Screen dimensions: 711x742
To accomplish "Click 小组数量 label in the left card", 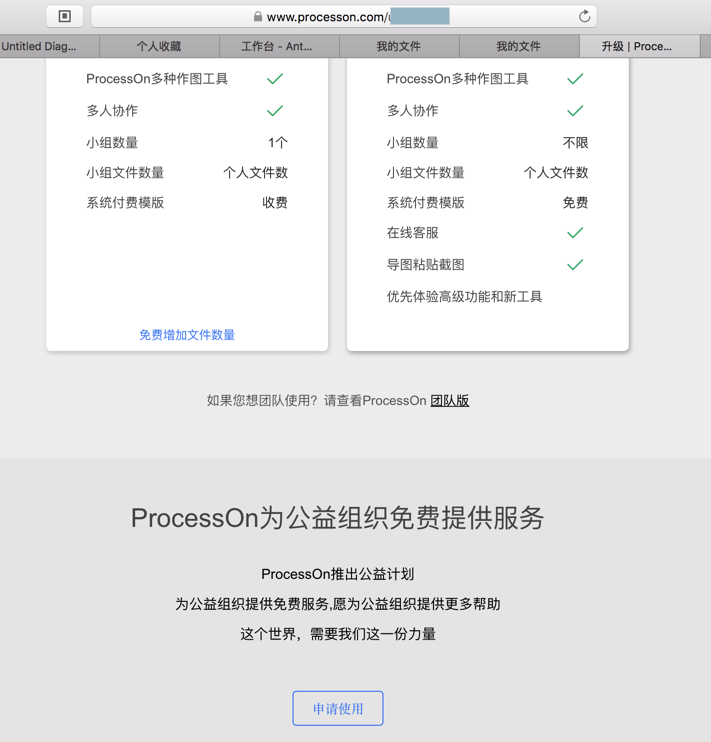I will 112,143.
